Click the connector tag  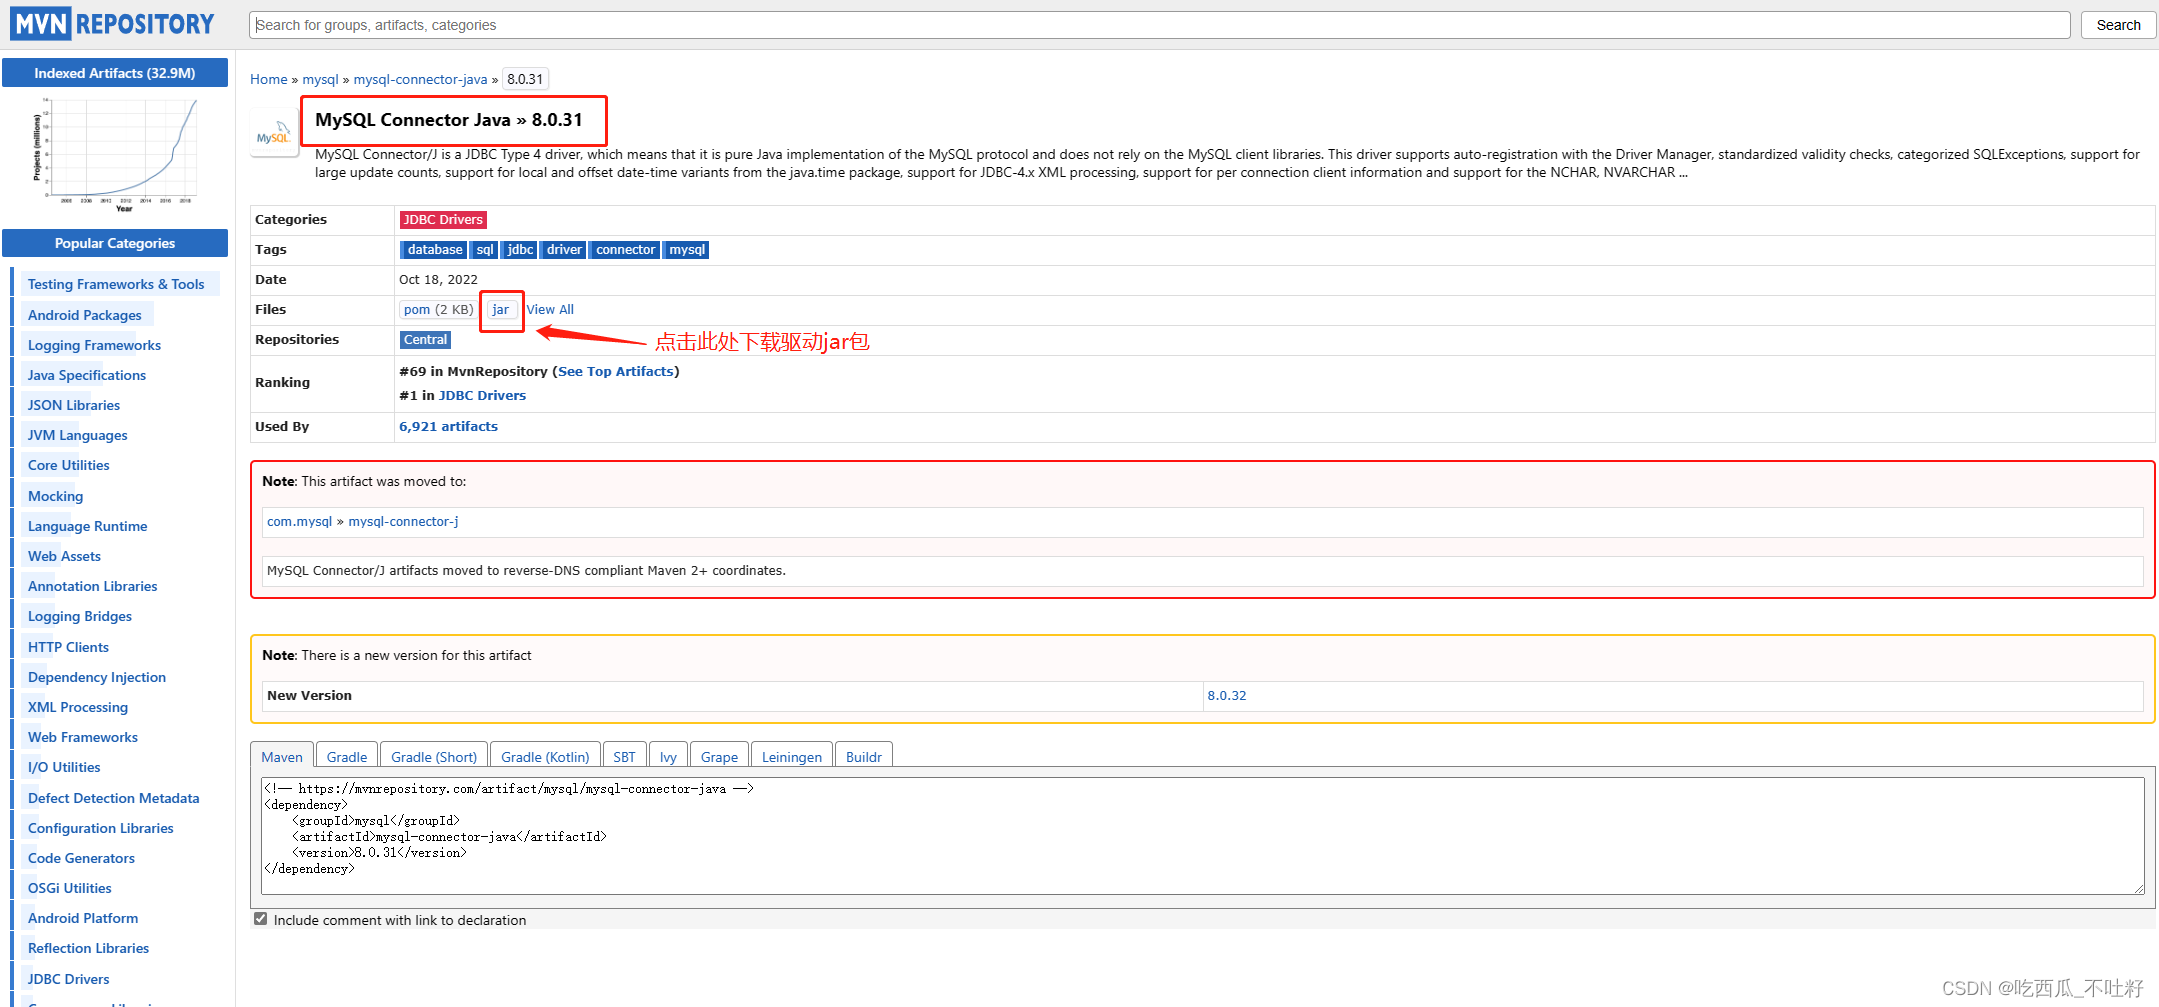coord(626,250)
